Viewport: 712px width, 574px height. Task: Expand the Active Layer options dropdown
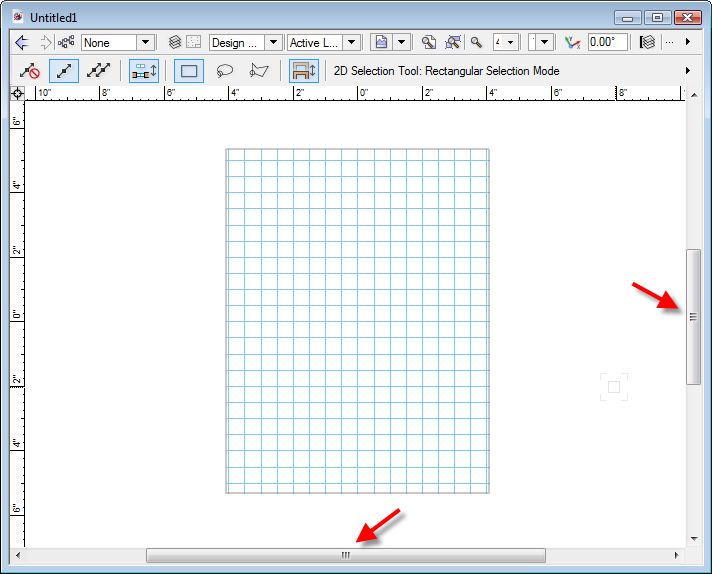[x=351, y=43]
